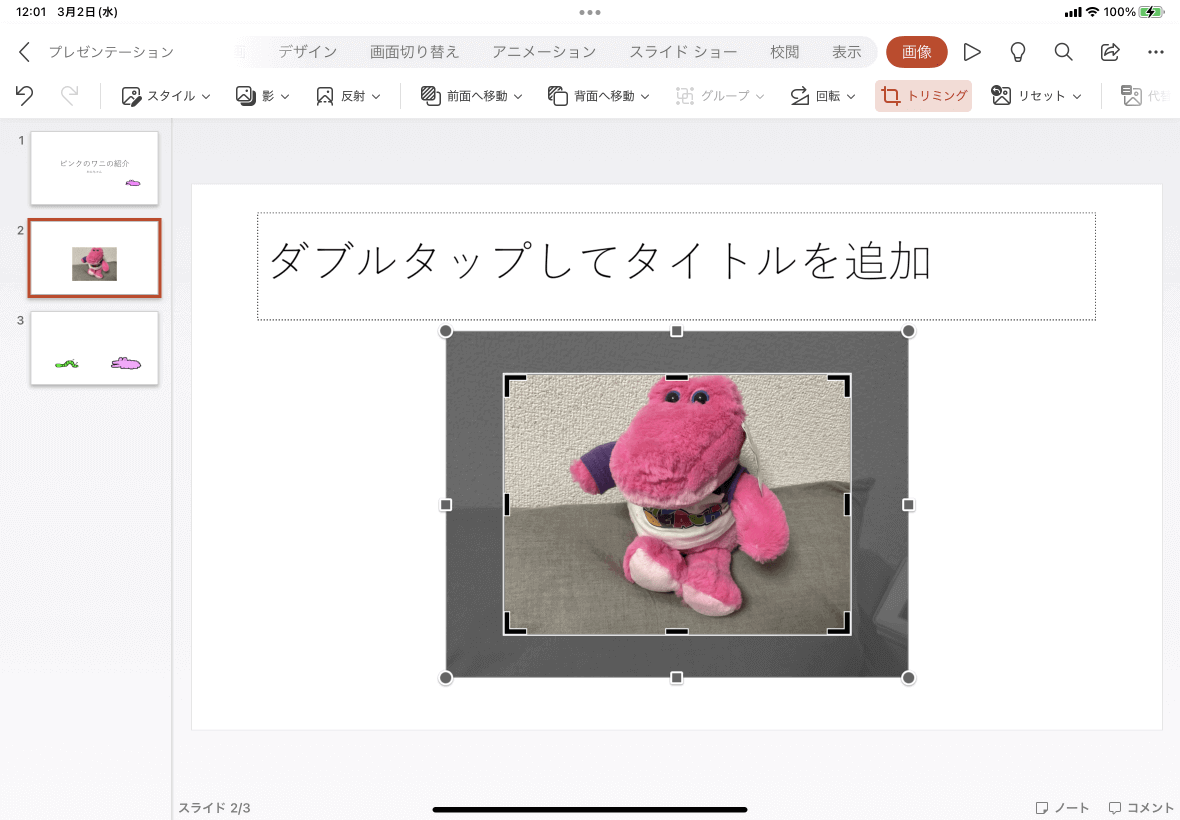Click the image's bottom-center square sizing handle

pos(677,678)
